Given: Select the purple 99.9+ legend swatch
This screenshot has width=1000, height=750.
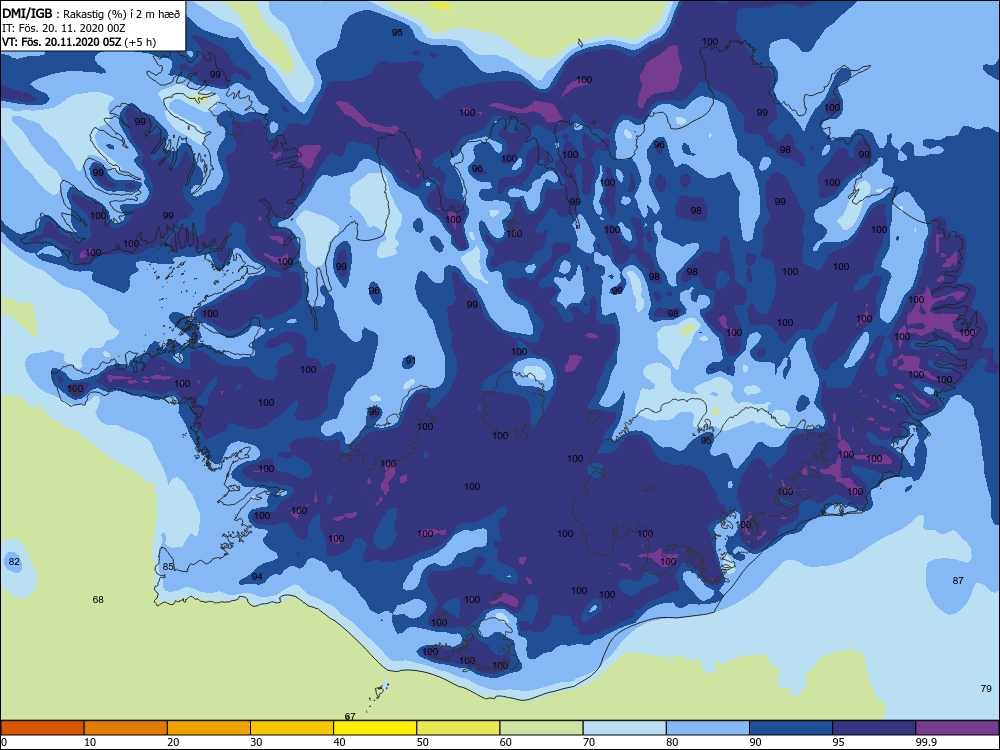Looking at the screenshot, I should coord(957,728).
